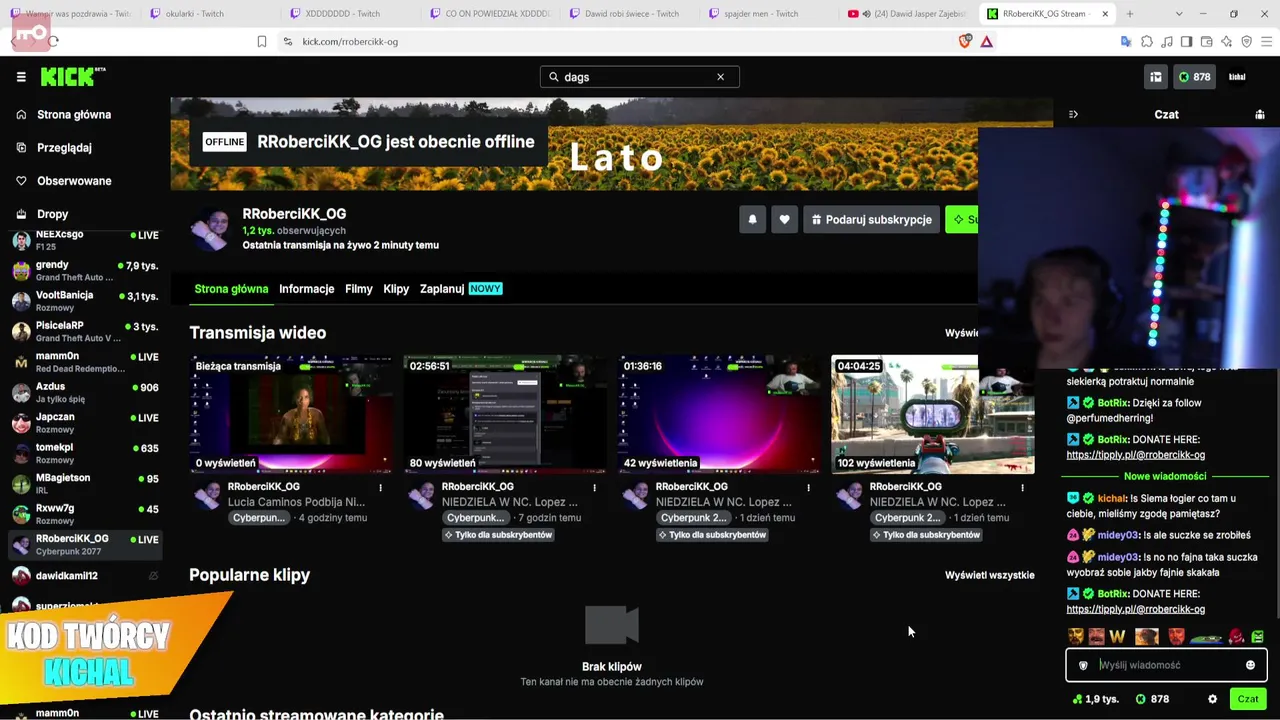Open the 04:04:25 video thumbnail
Image resolution: width=1280 pixels, height=720 pixels.
point(933,414)
